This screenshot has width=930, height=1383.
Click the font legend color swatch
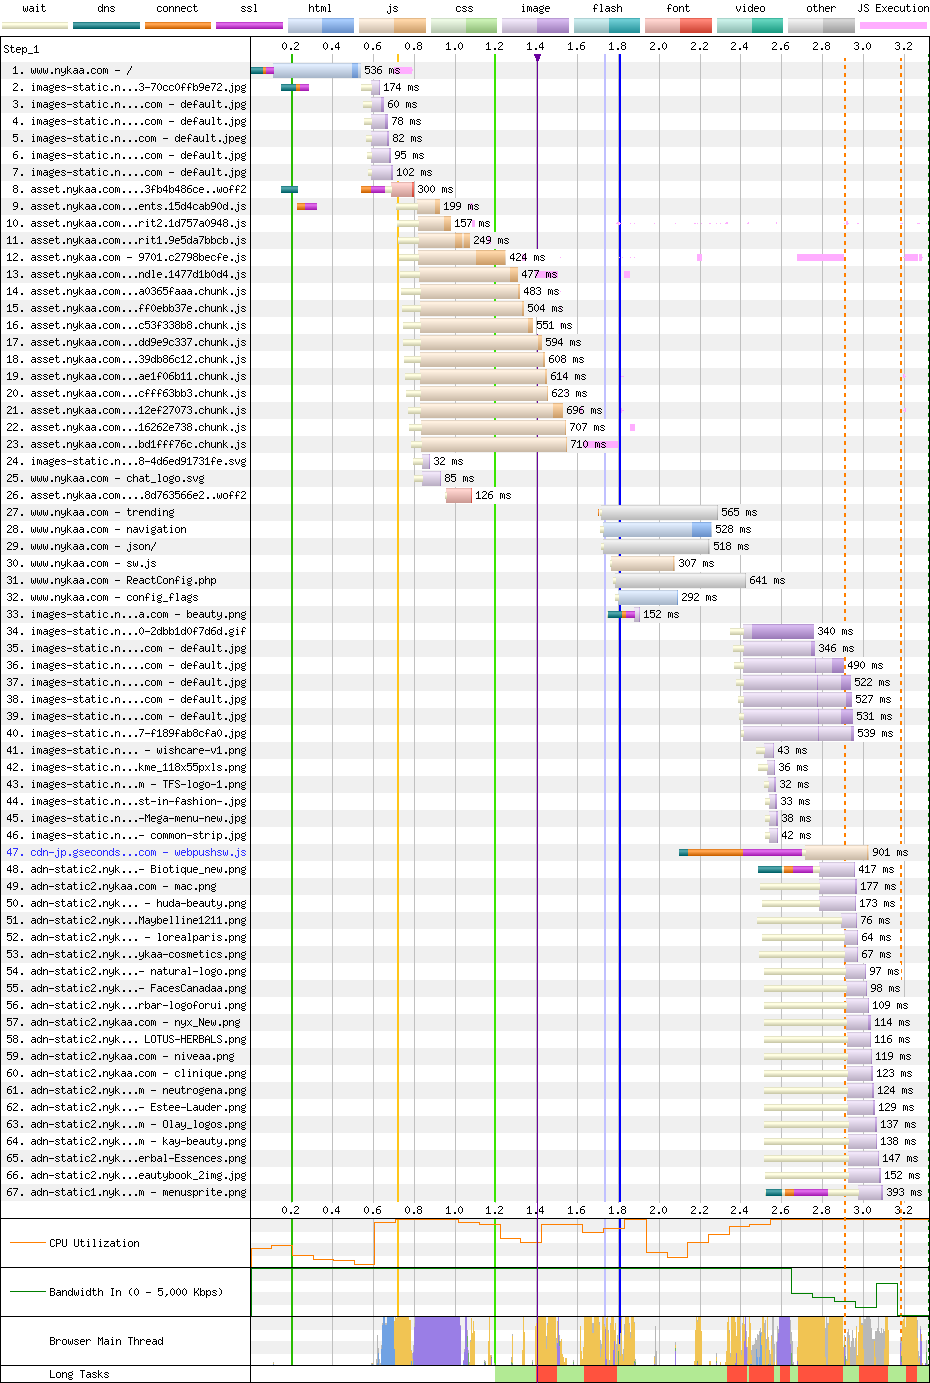point(678,25)
